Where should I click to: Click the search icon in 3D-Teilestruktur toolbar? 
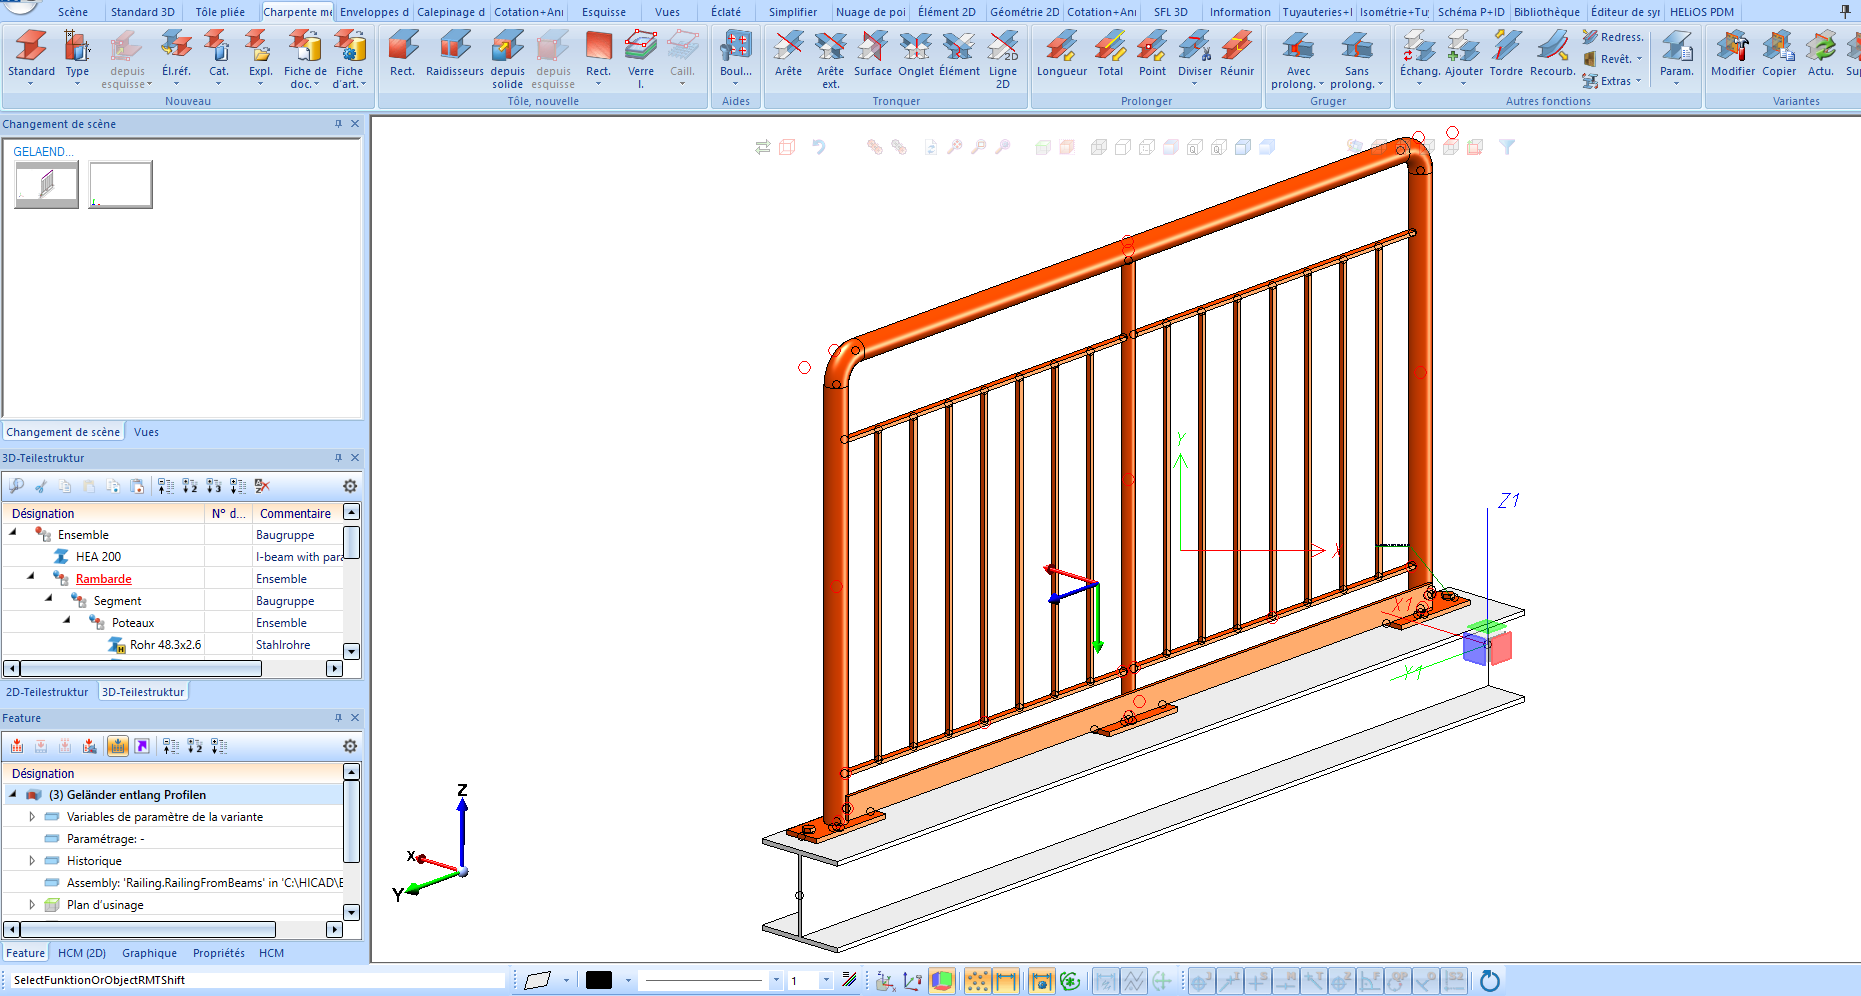(16, 486)
